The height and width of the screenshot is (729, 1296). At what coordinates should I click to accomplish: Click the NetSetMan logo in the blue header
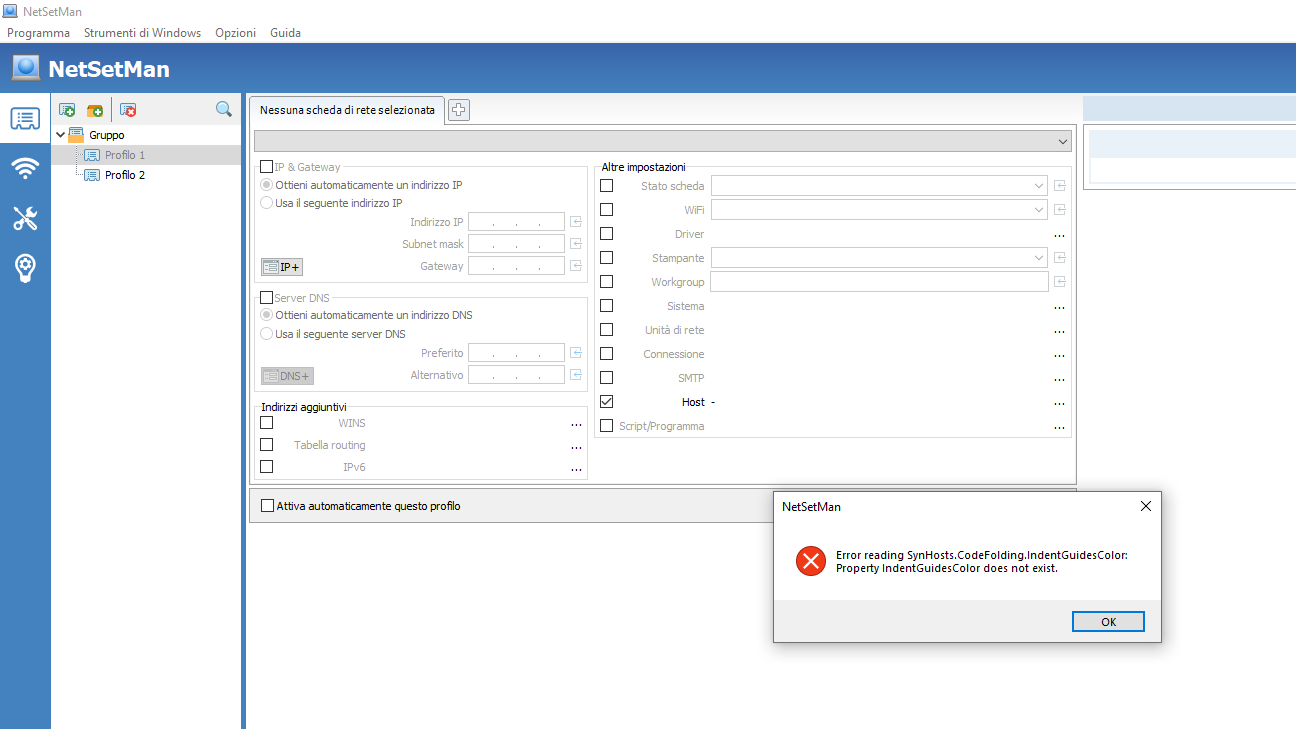pos(26,68)
